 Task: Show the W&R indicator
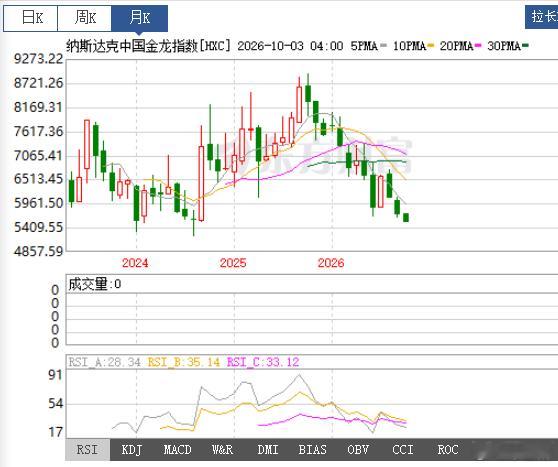222,450
